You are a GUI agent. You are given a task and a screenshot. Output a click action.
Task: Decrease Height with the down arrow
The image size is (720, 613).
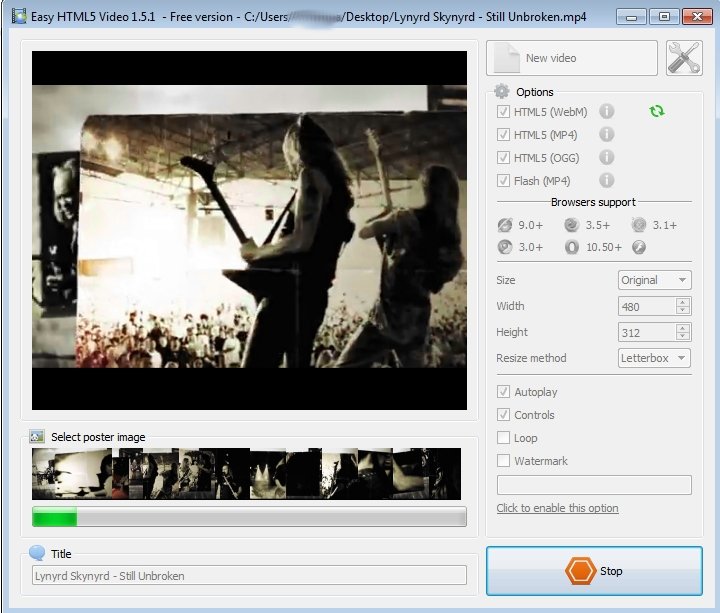[683, 336]
